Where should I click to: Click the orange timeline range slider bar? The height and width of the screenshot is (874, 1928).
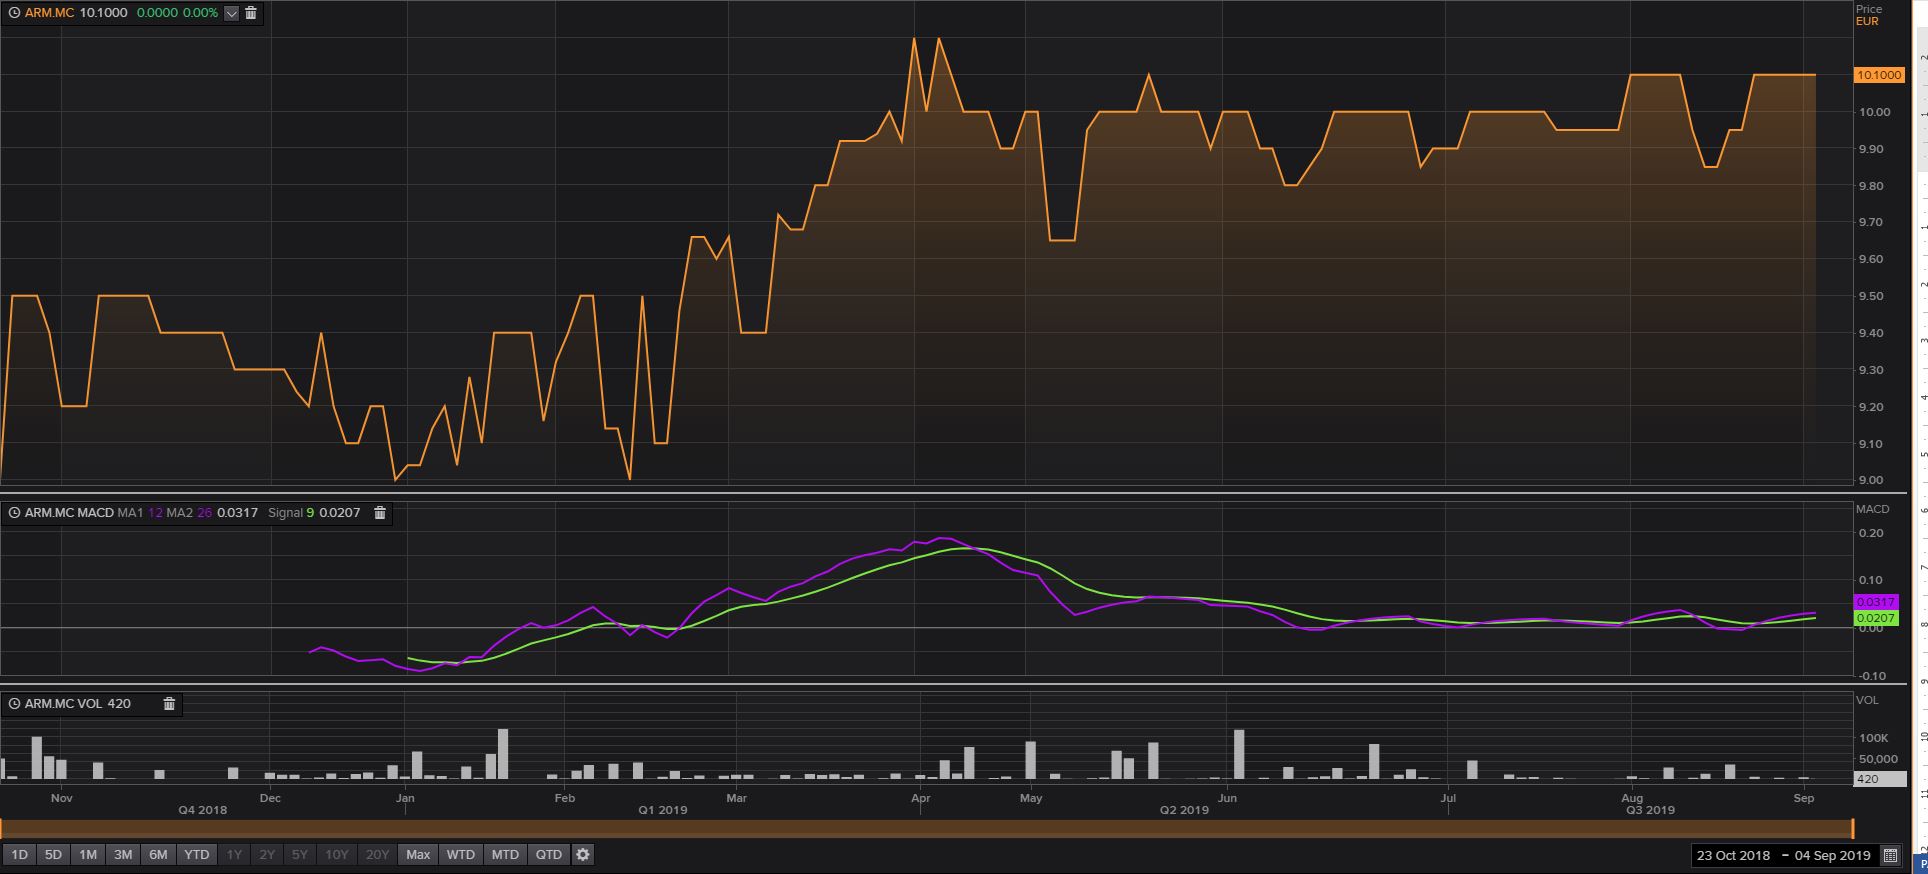(927, 828)
